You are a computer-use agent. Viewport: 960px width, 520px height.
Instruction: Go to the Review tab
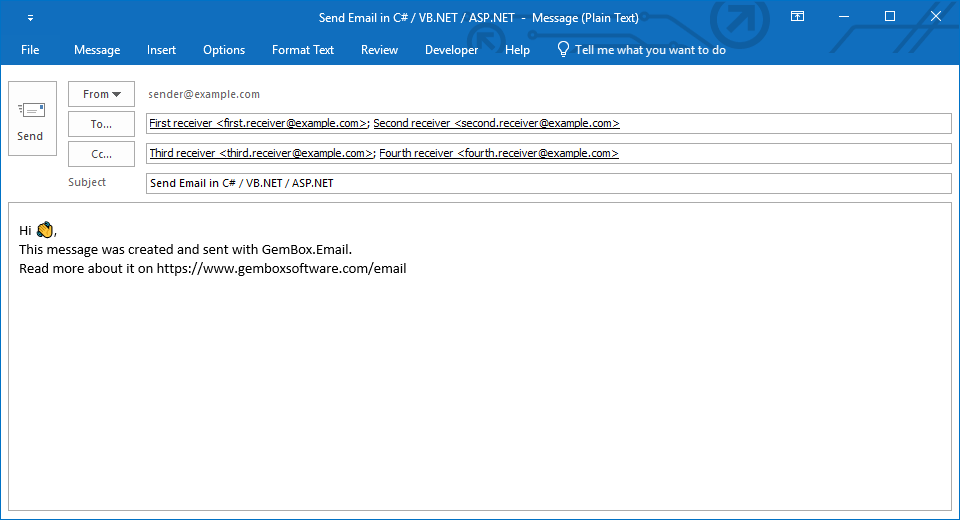[379, 50]
